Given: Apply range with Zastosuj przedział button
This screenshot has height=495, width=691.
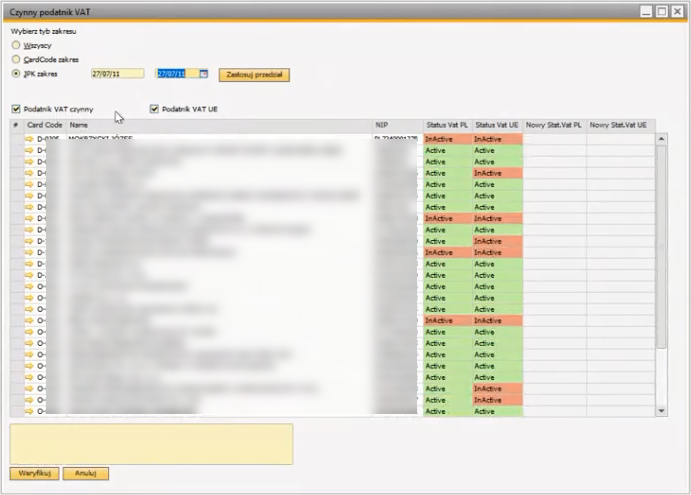Looking at the screenshot, I should tap(254, 75).
